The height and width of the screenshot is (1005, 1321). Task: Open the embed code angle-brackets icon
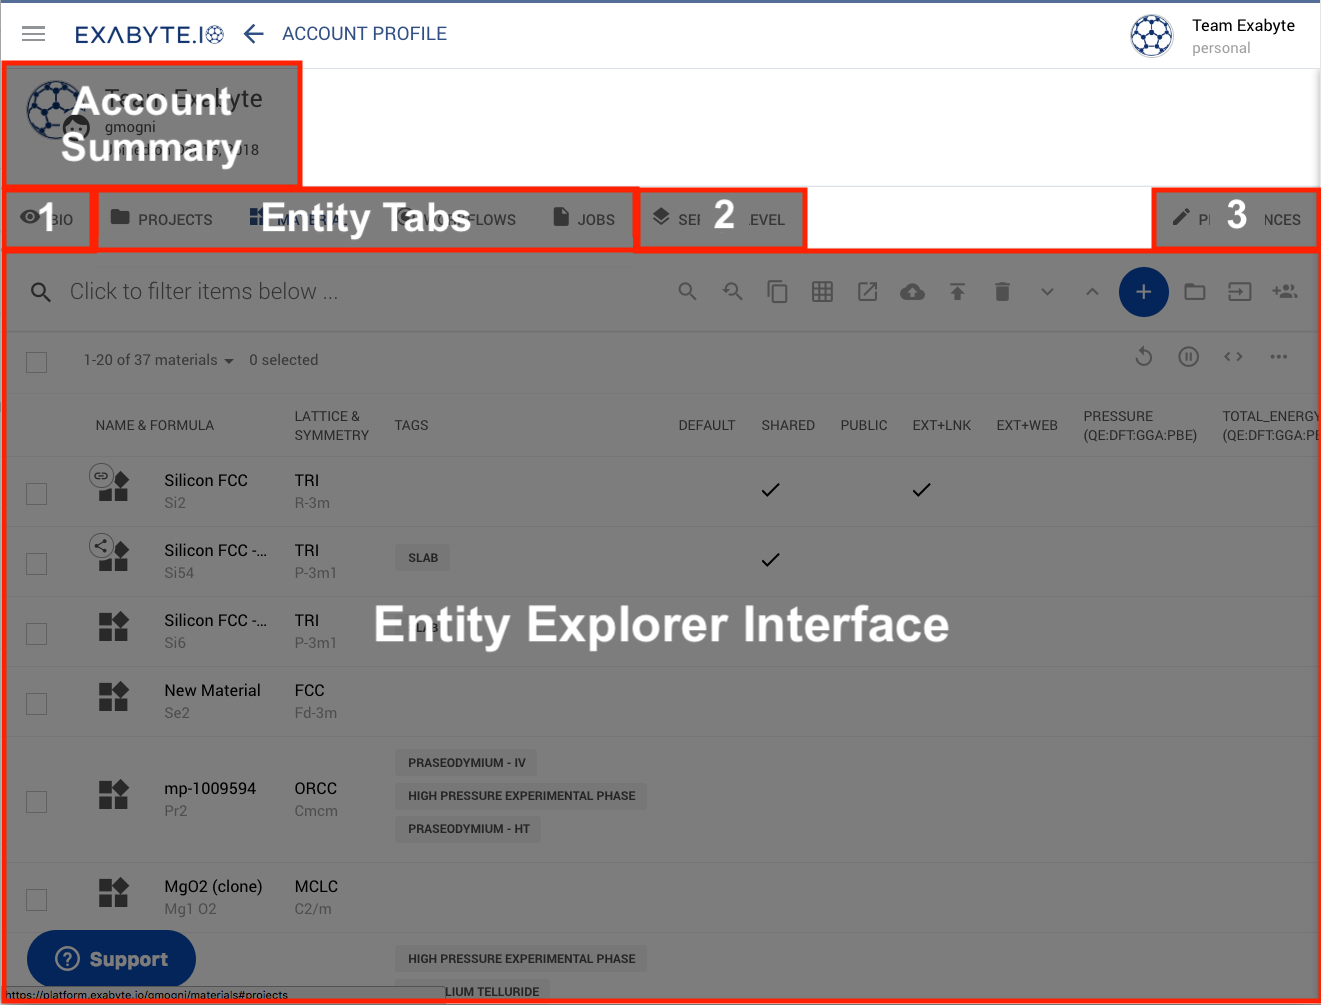point(1233,356)
